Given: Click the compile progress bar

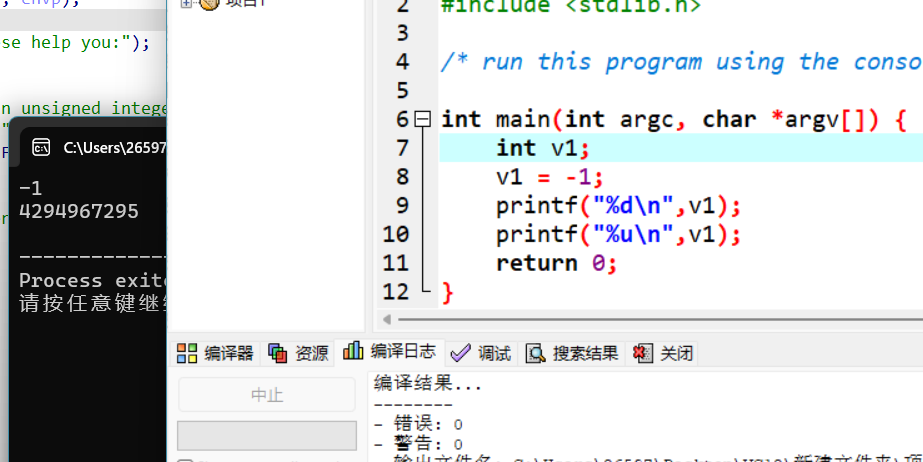Looking at the screenshot, I should [x=267, y=435].
